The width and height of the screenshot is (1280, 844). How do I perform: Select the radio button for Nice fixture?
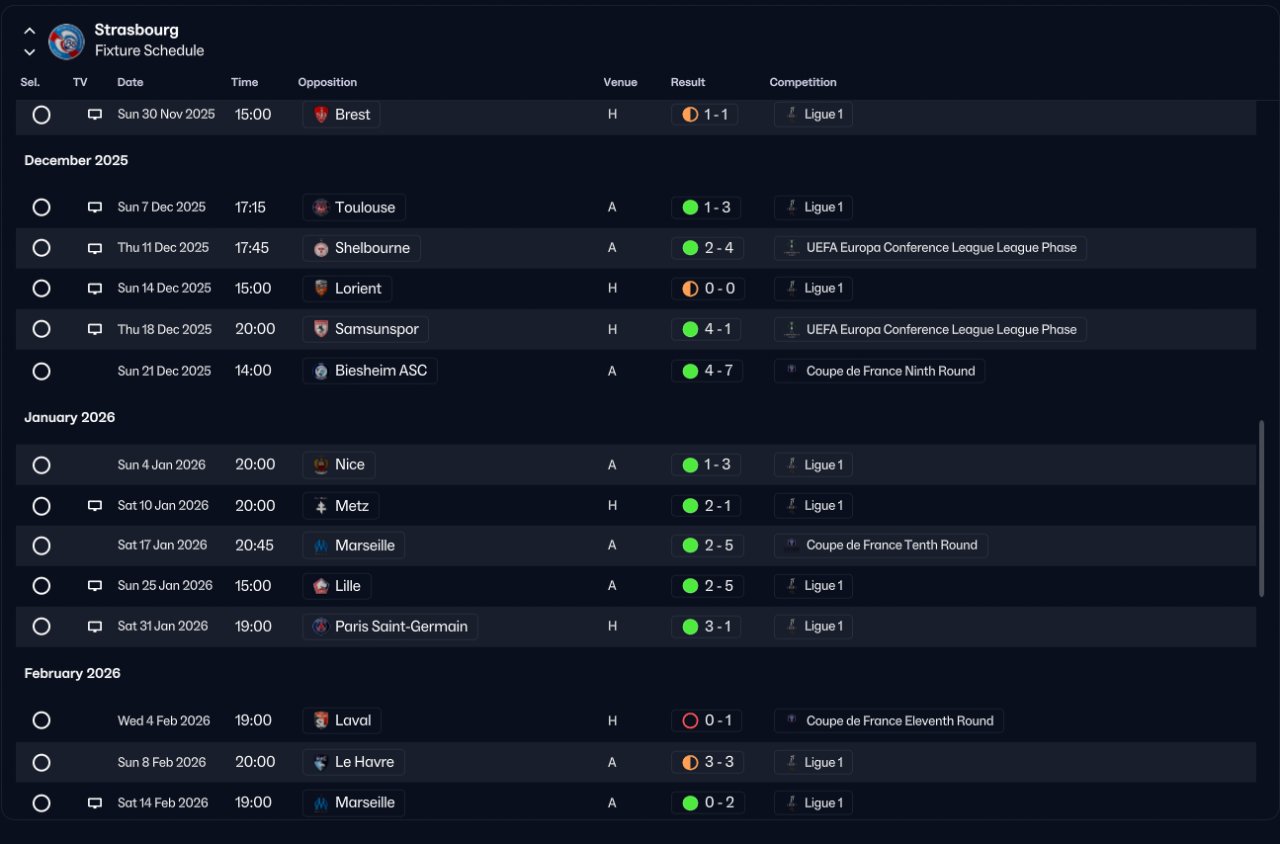(x=41, y=465)
